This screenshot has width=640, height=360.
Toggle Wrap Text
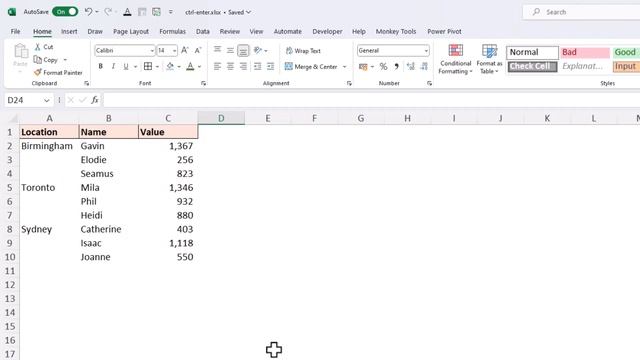303,51
